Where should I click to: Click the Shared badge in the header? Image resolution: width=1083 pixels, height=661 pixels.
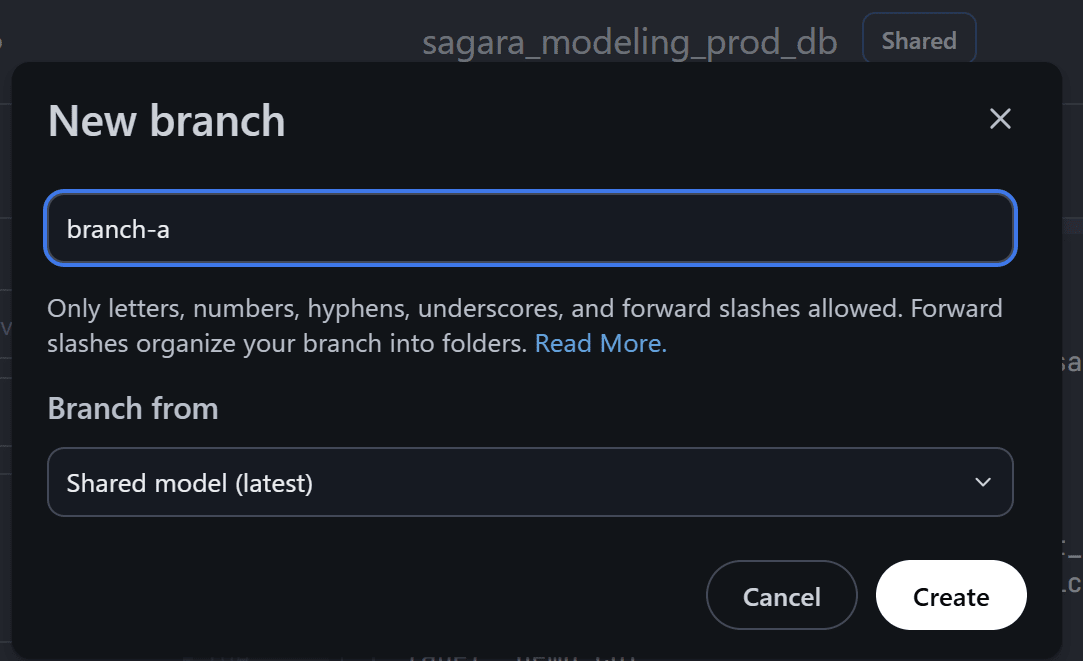pos(918,41)
